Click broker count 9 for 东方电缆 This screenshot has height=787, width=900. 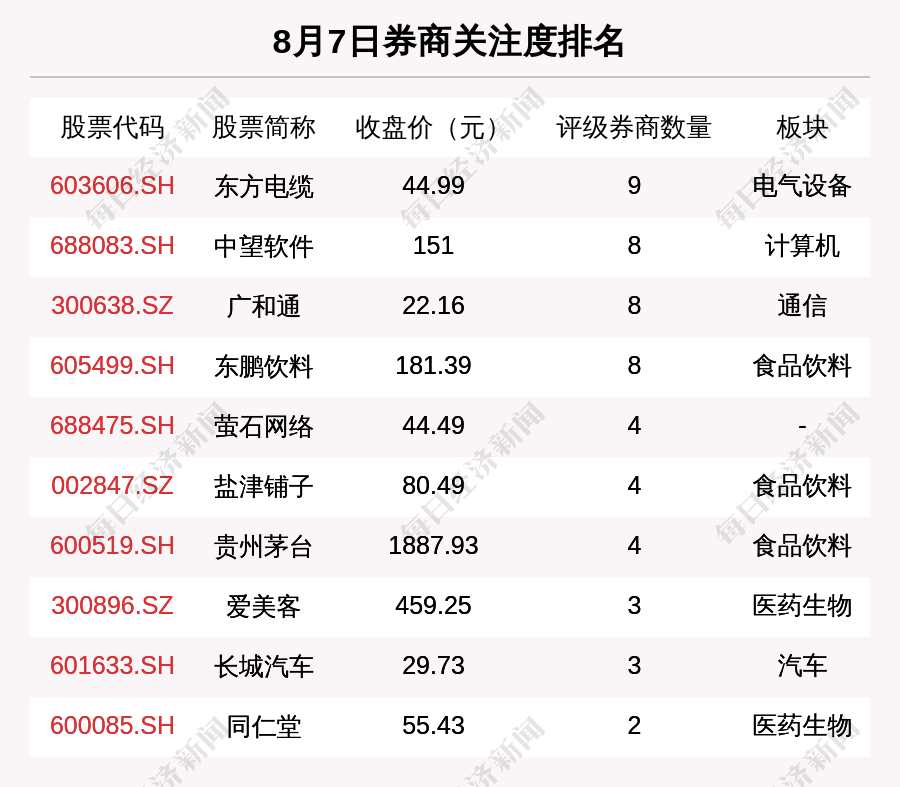coord(634,186)
